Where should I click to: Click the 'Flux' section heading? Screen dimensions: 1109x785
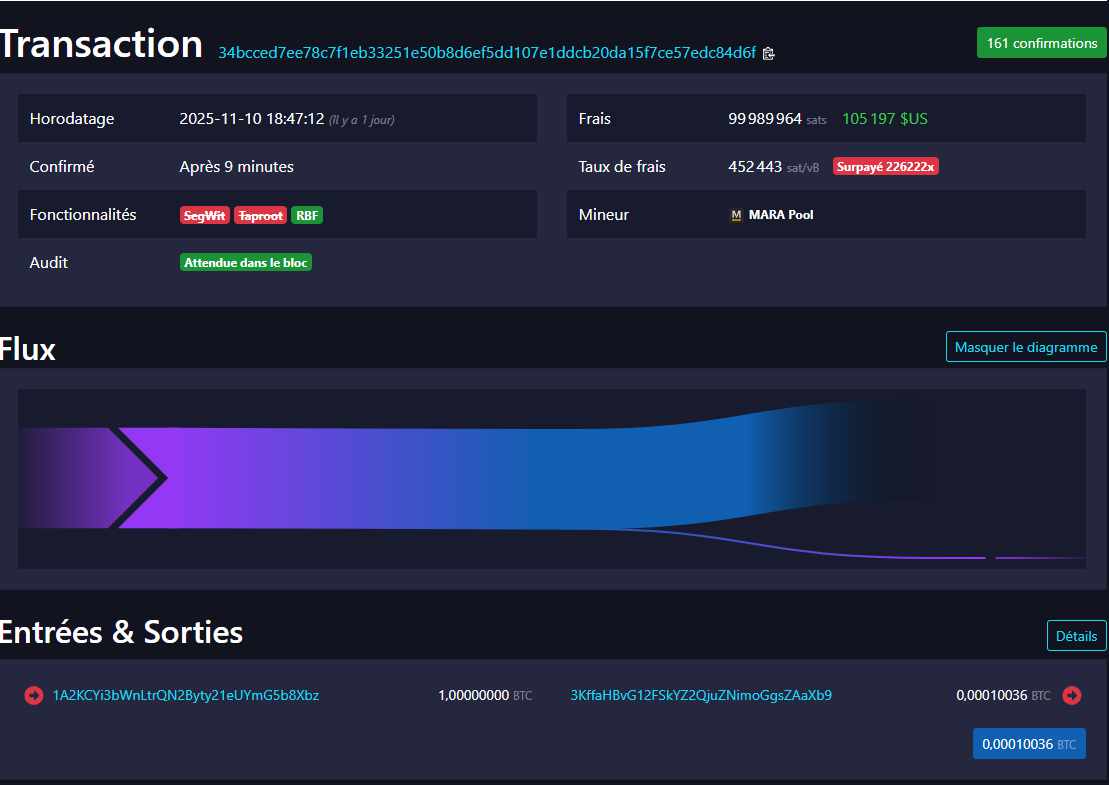point(27,349)
